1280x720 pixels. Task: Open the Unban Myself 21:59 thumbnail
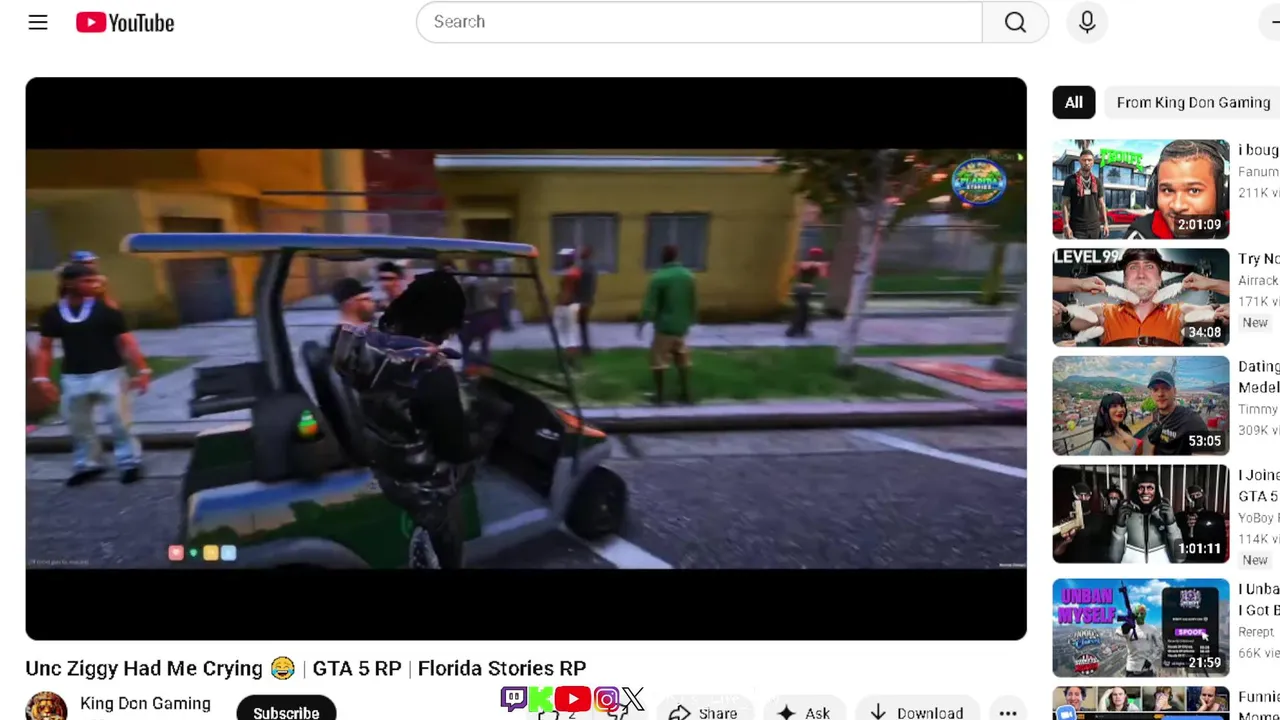click(x=1140, y=628)
